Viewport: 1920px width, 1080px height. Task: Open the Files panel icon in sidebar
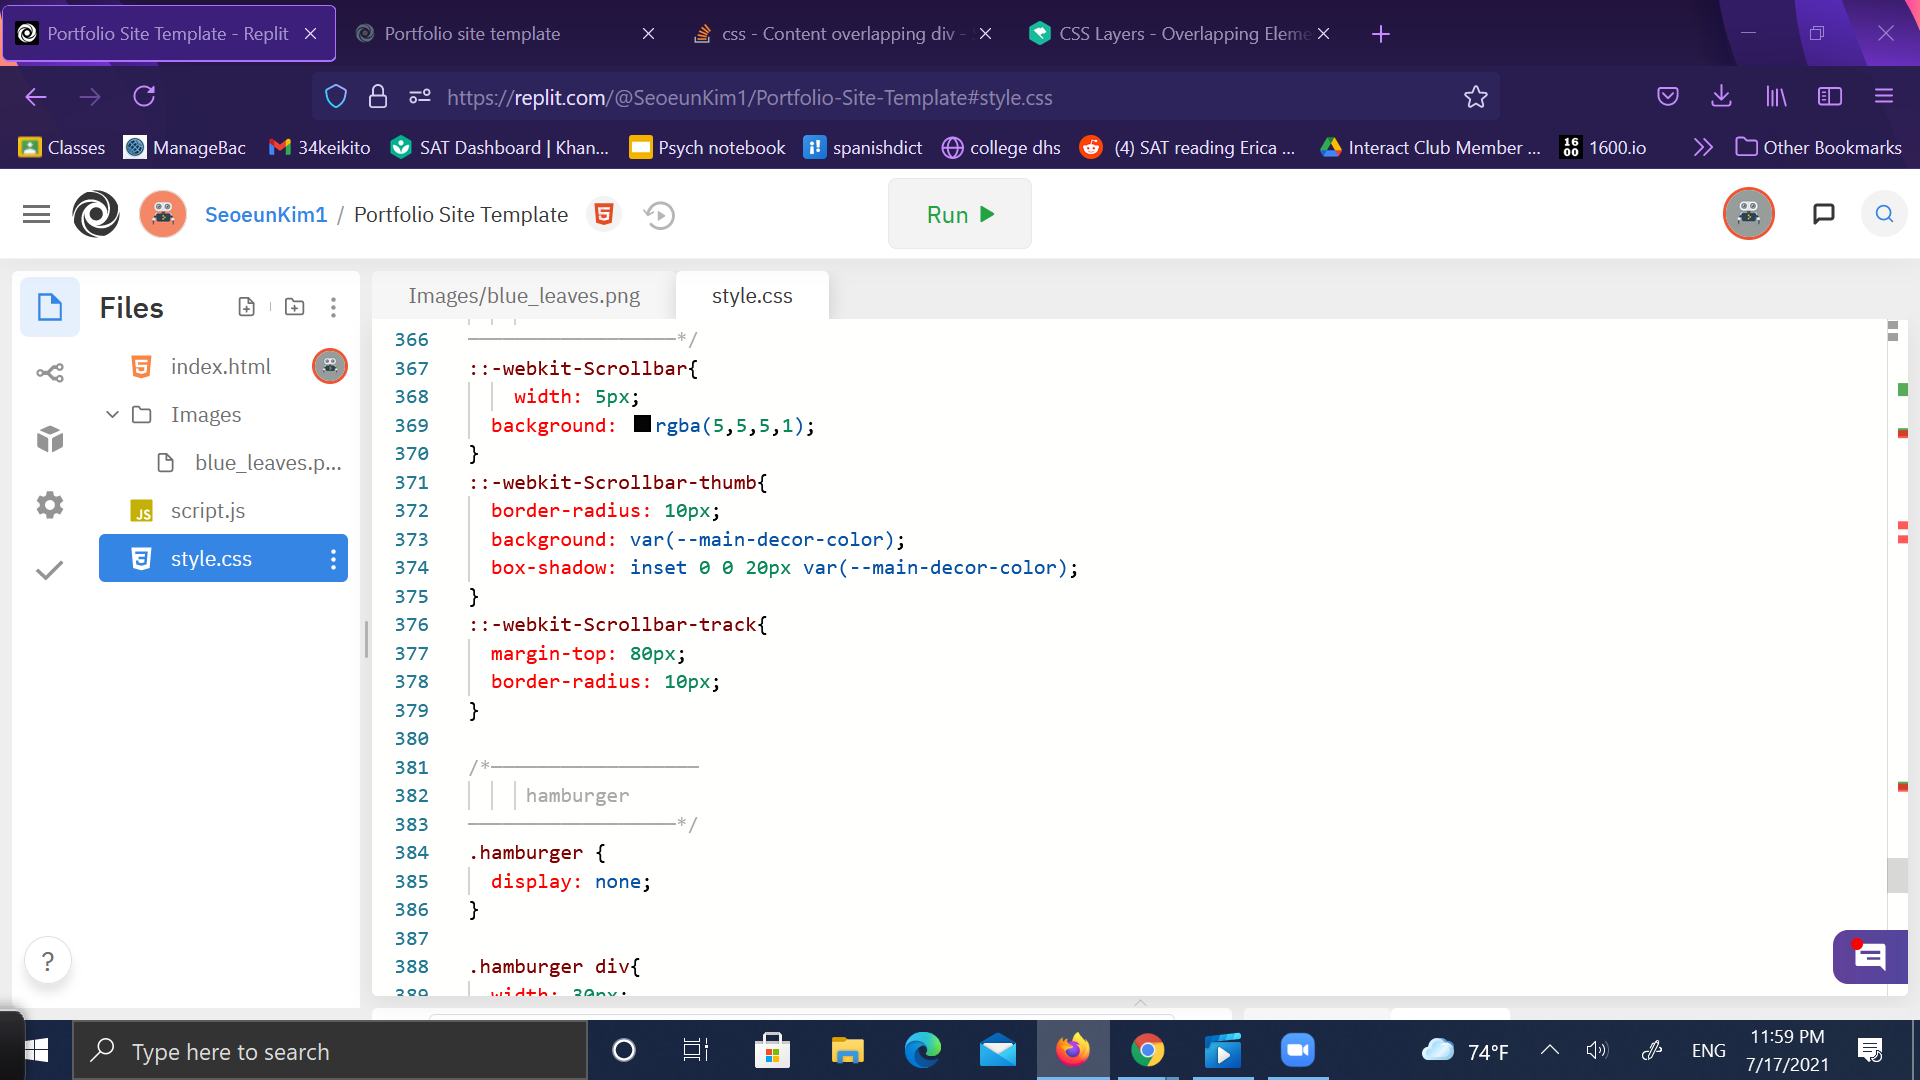pos(50,307)
